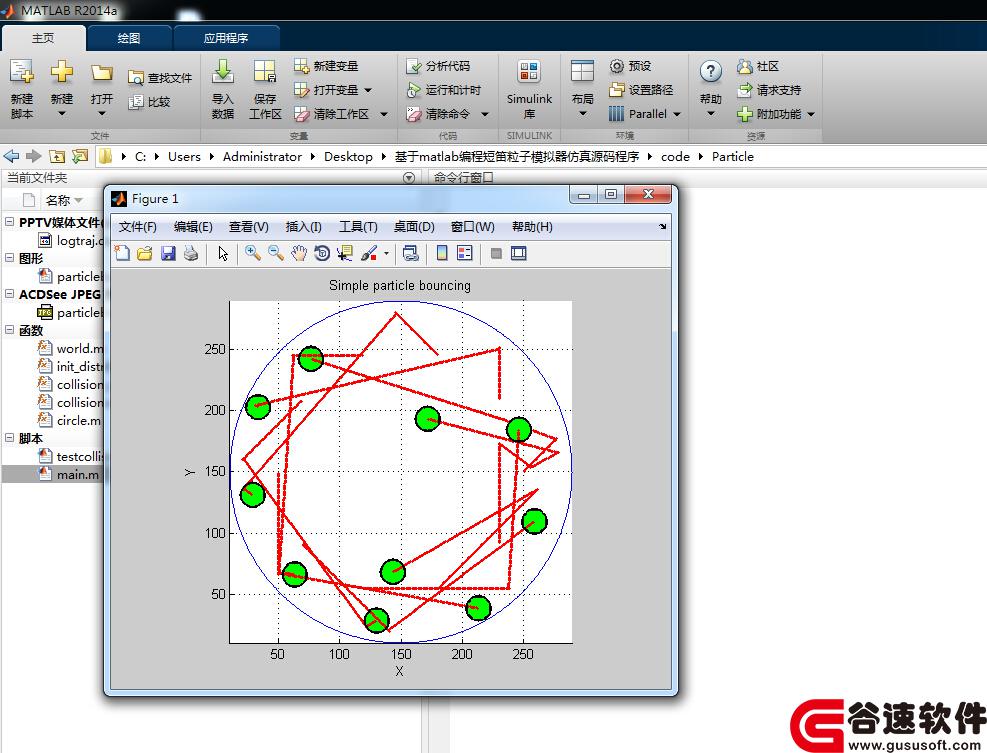Screen dimensions: 987x753
Task: Click the Save Workspace (保存工作区) icon
Action: pyautogui.click(x=265, y=72)
